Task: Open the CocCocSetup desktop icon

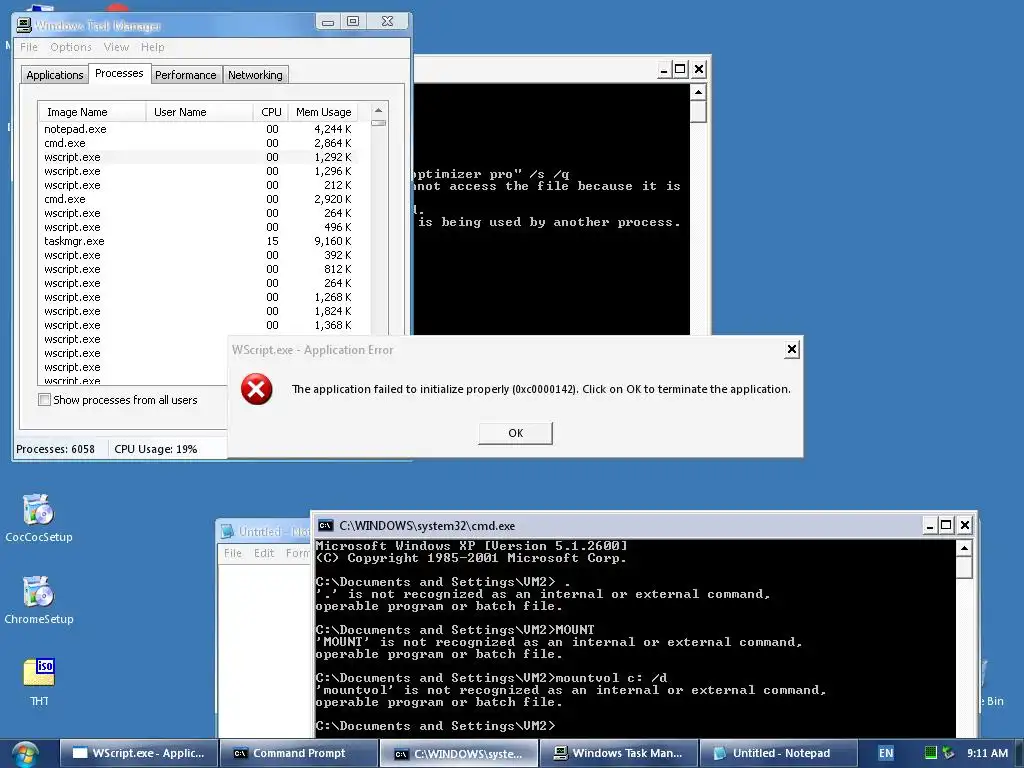Action: pyautogui.click(x=39, y=518)
